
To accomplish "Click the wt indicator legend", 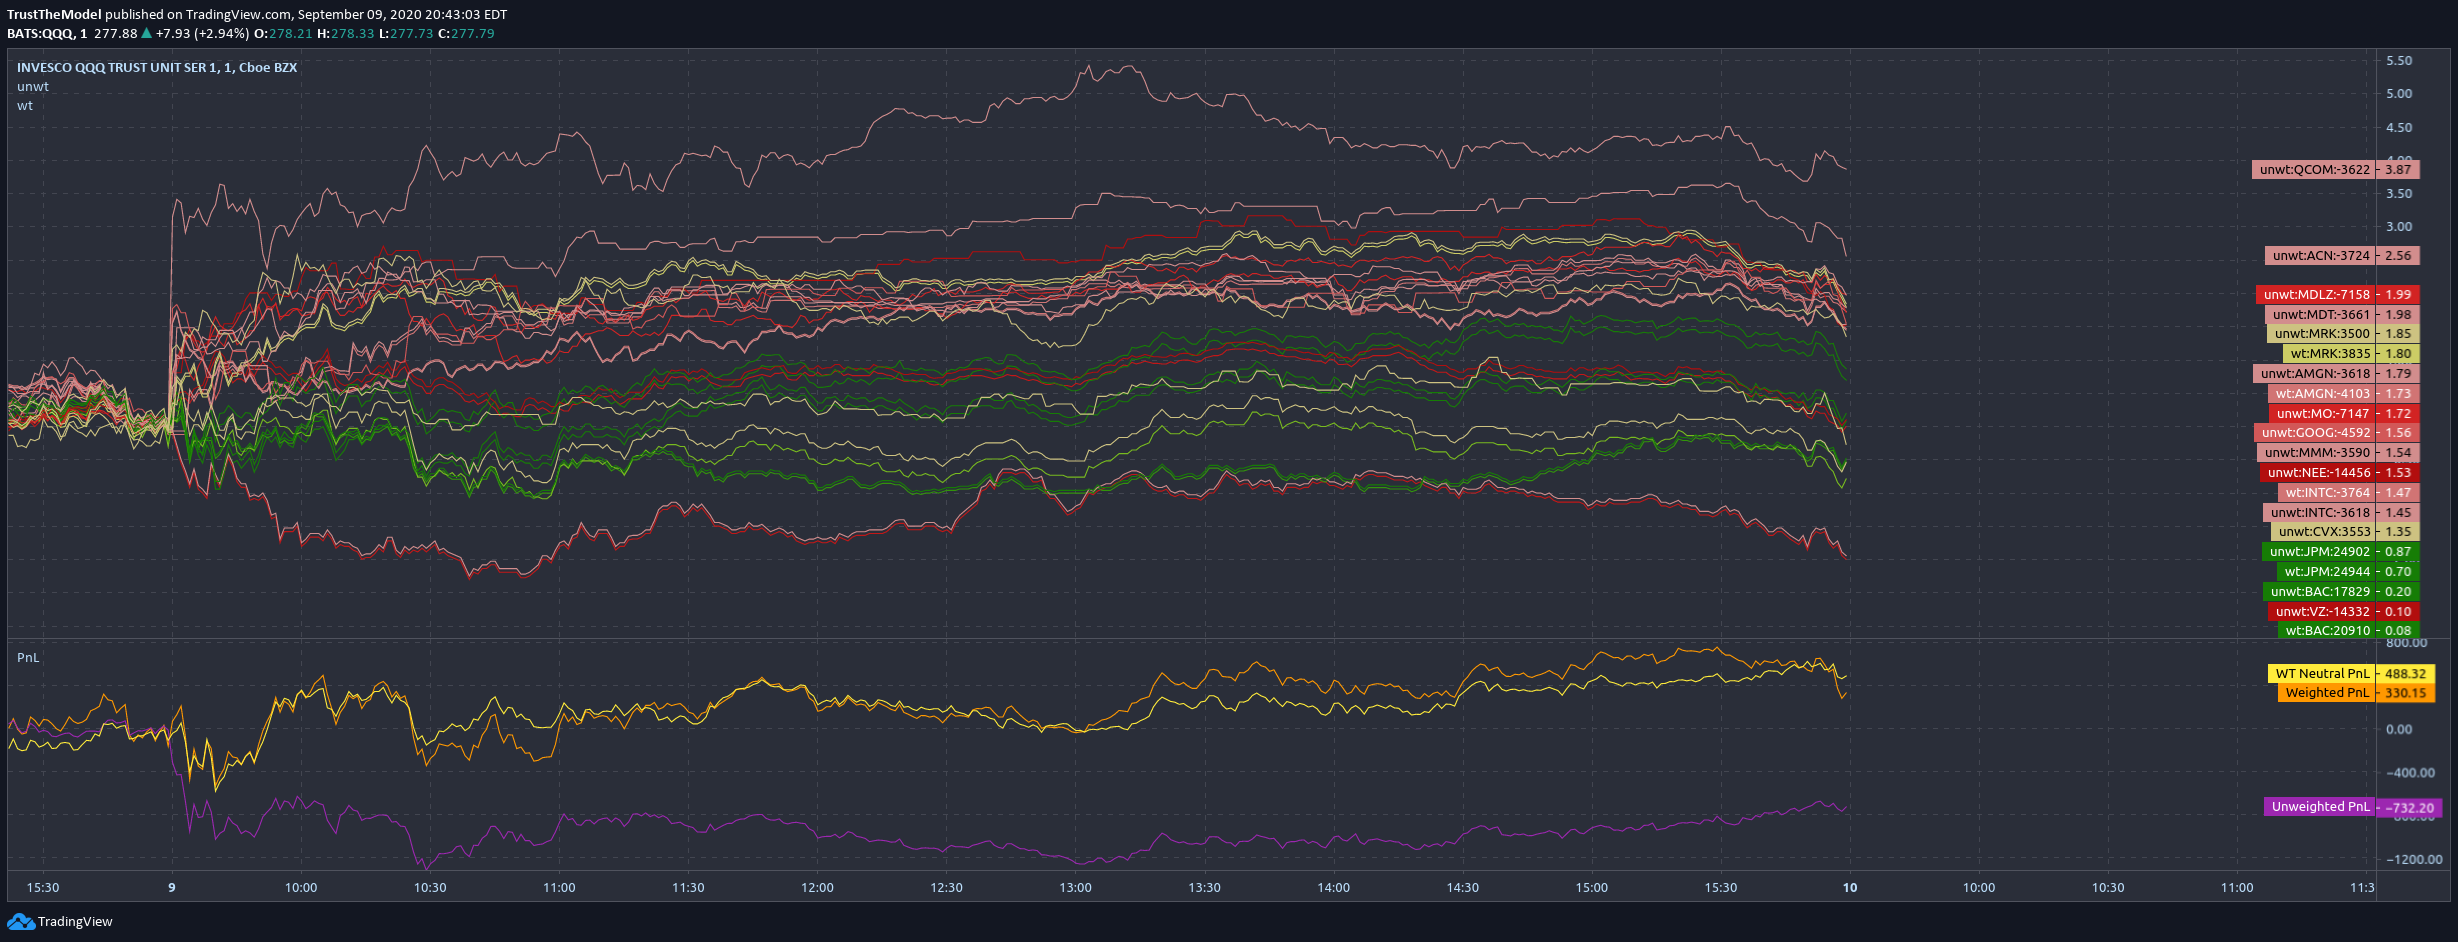I will (x=25, y=106).
